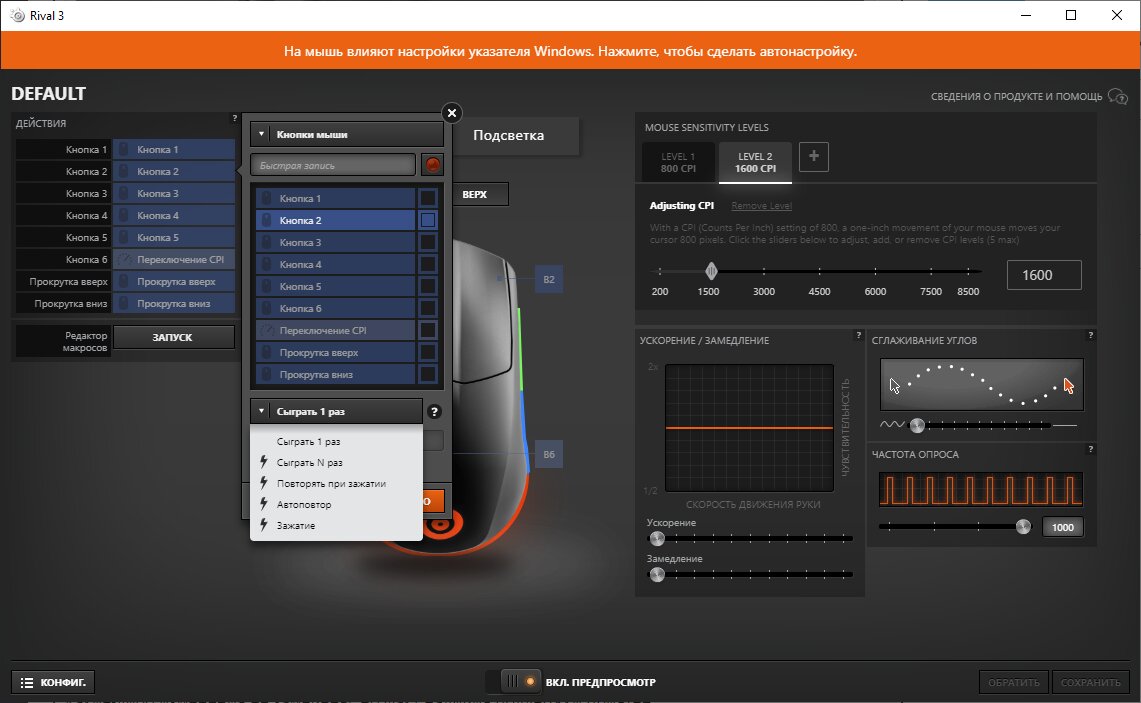Tick the checkbox beside Кнопка 1 in popup list
Screen dimensions: 1141x703
click(428, 198)
